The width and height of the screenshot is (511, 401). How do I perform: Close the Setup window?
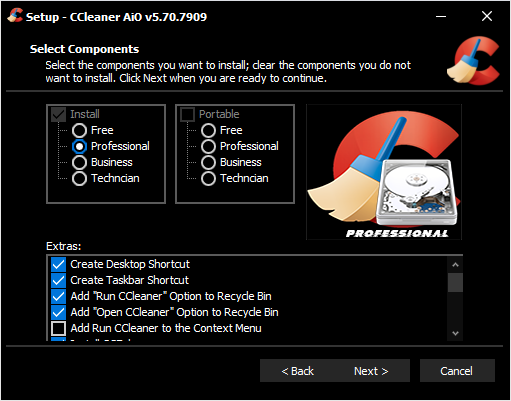[x=487, y=16]
